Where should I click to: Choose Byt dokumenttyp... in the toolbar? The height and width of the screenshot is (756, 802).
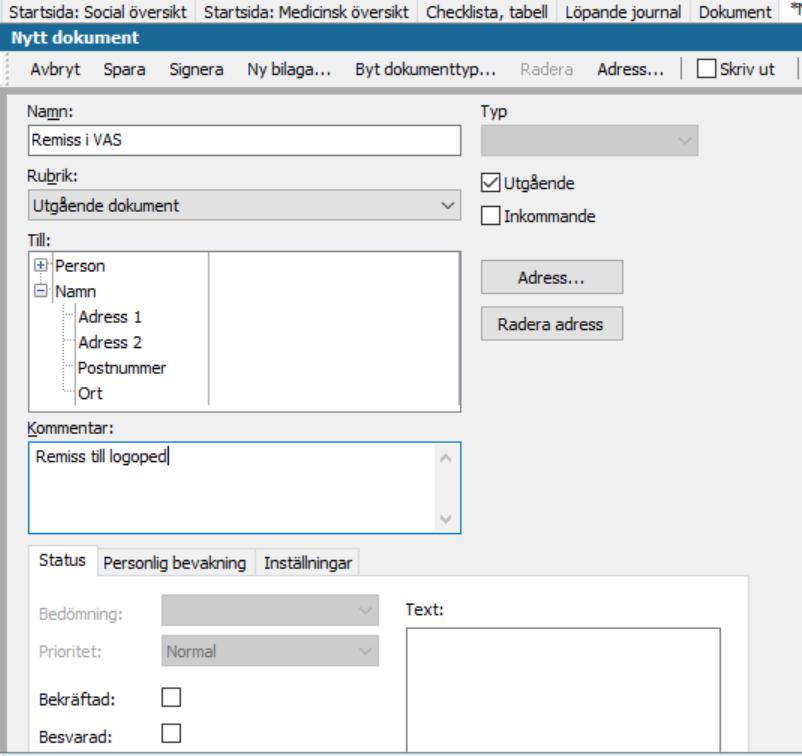coord(426,69)
